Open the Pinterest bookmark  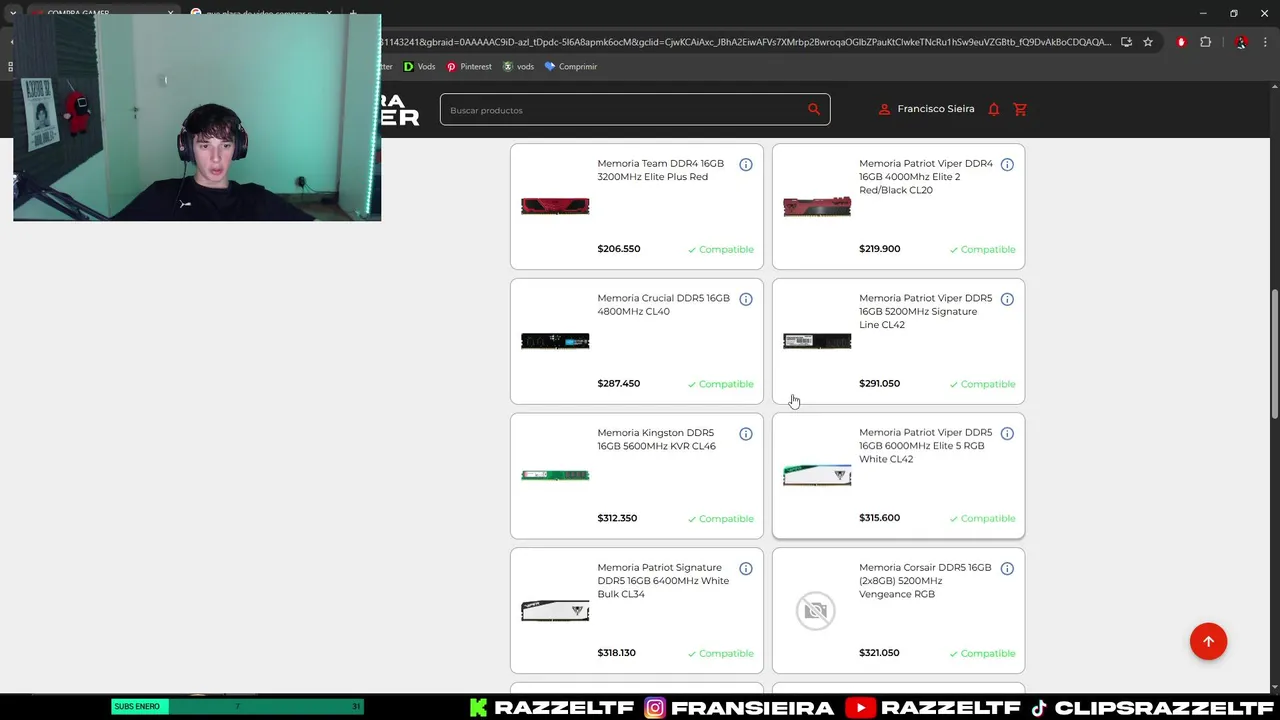tap(469, 66)
